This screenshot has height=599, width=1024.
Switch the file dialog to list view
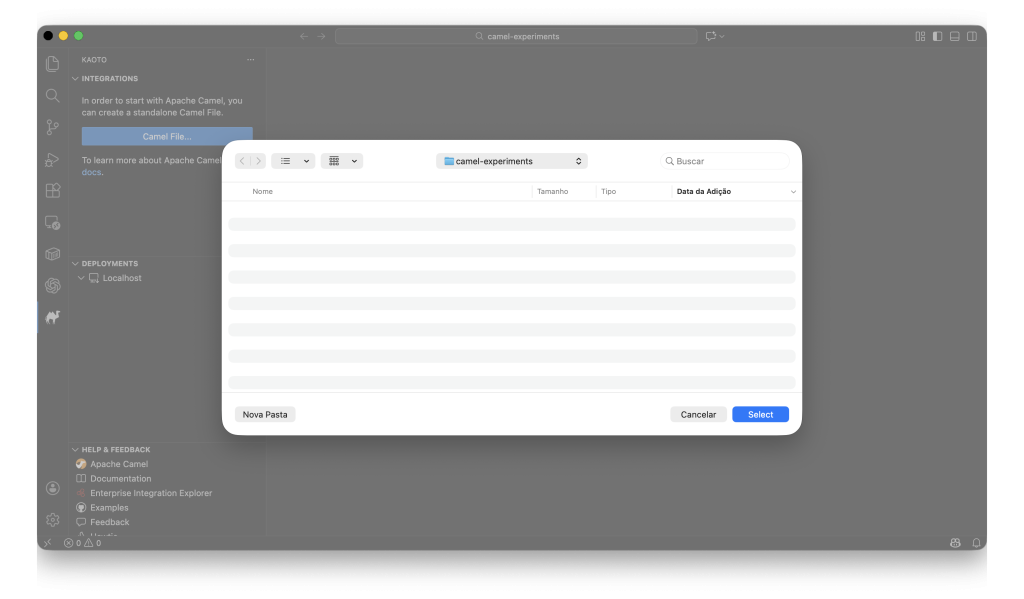pyautogui.click(x=288, y=160)
